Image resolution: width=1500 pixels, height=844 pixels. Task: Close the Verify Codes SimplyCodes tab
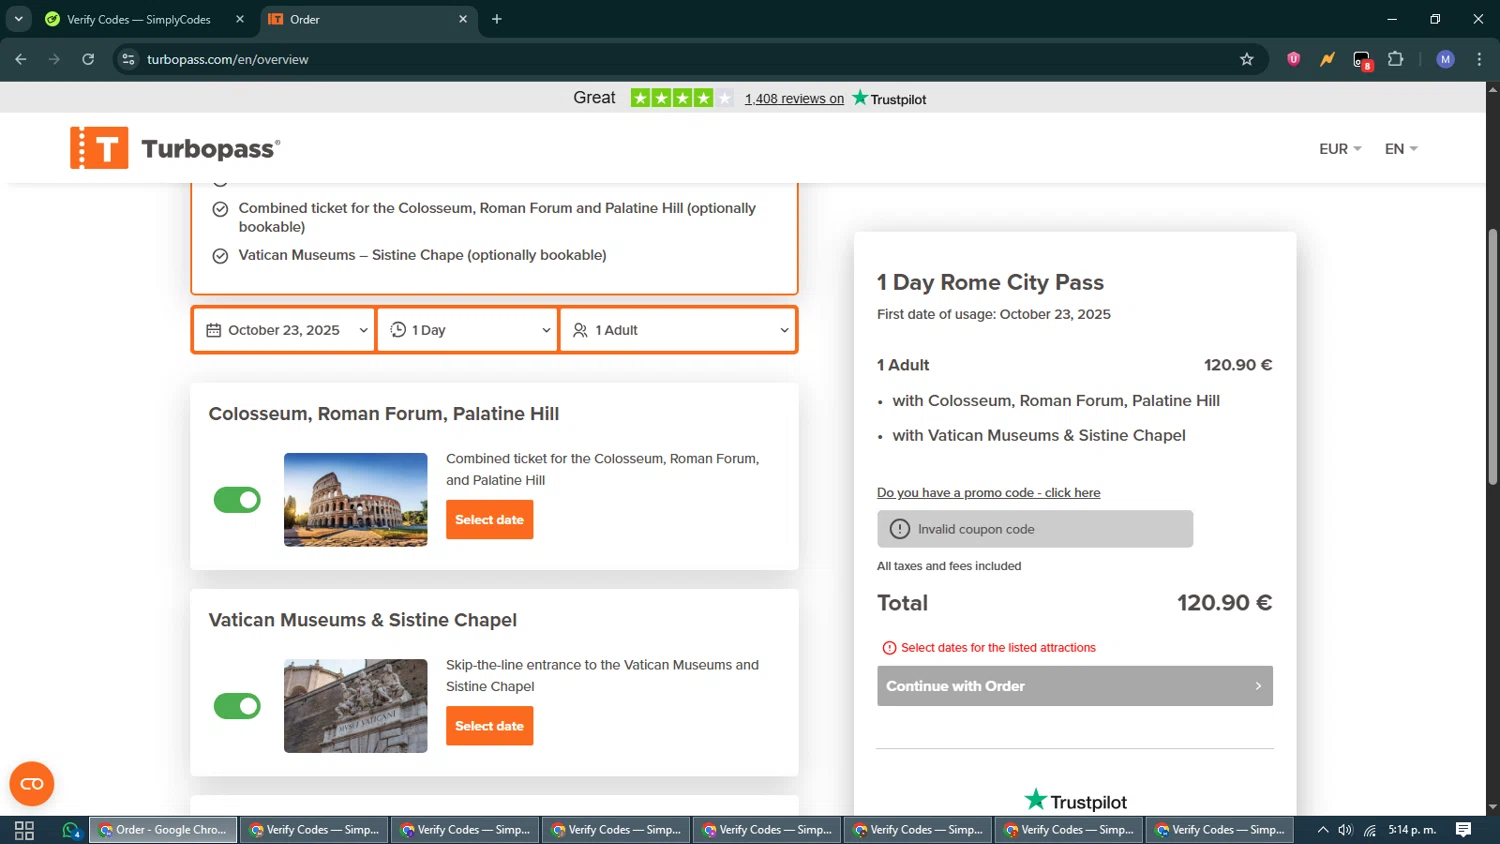(240, 19)
